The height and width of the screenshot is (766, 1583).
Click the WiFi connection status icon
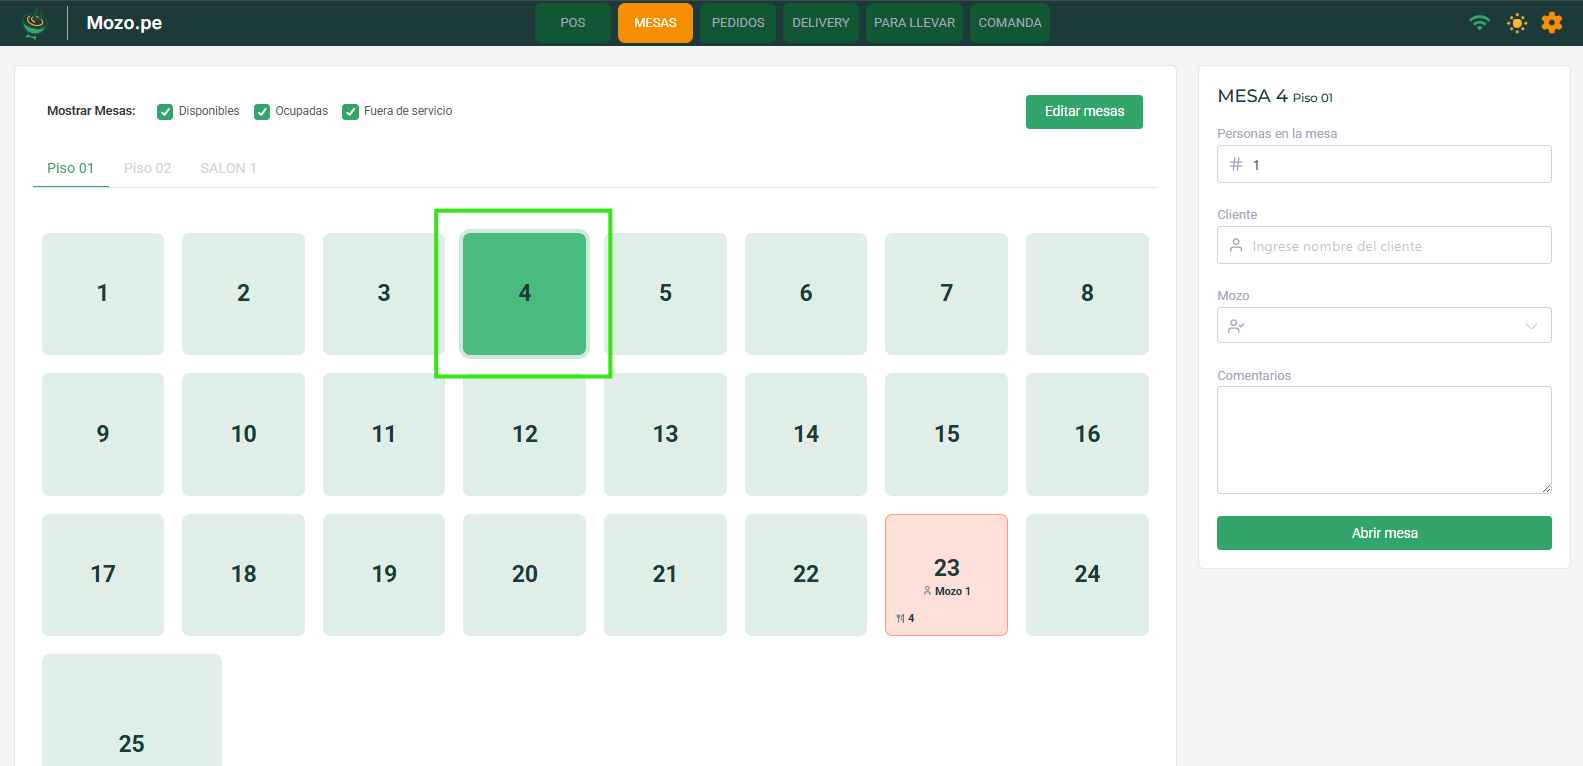pos(1479,23)
